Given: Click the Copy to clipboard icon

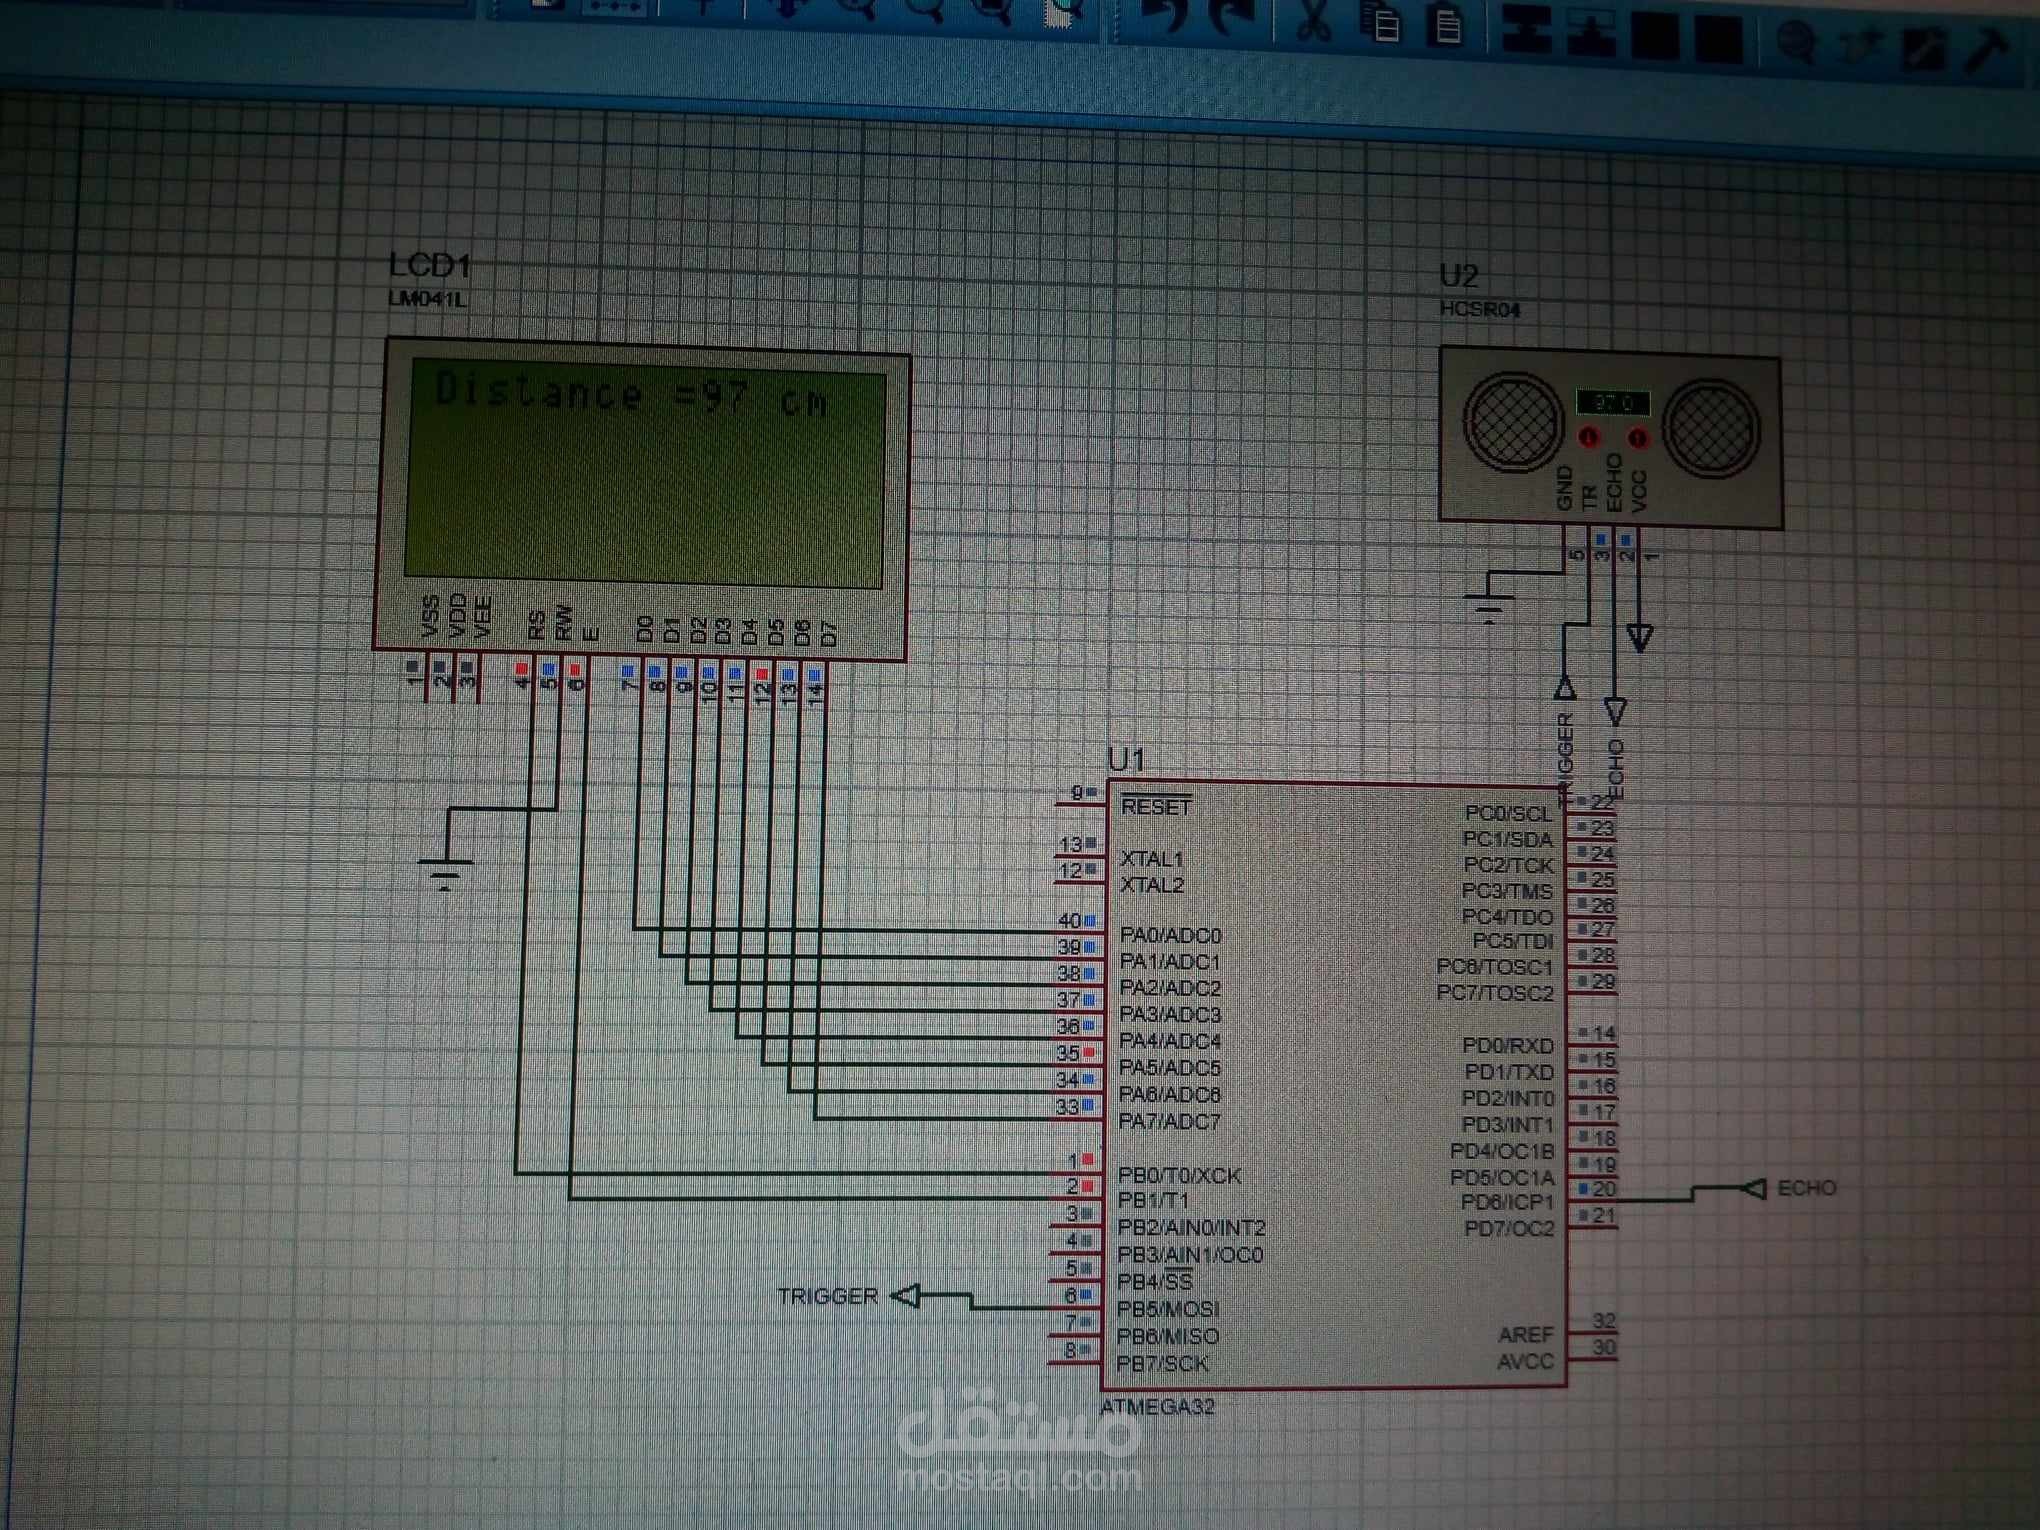Looking at the screenshot, I should coord(1383,22).
